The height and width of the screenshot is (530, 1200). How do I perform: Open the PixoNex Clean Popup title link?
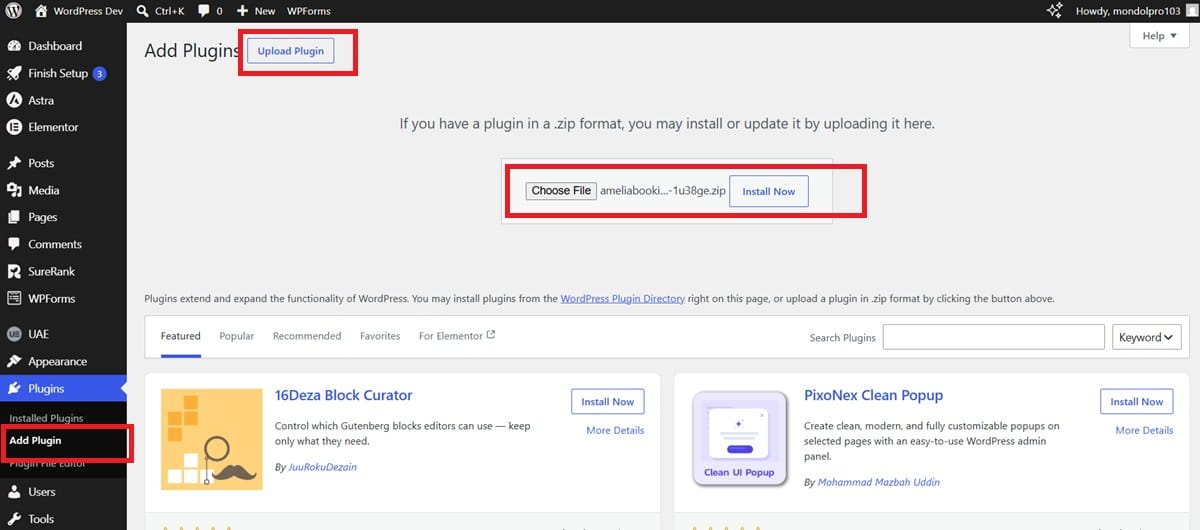874,395
